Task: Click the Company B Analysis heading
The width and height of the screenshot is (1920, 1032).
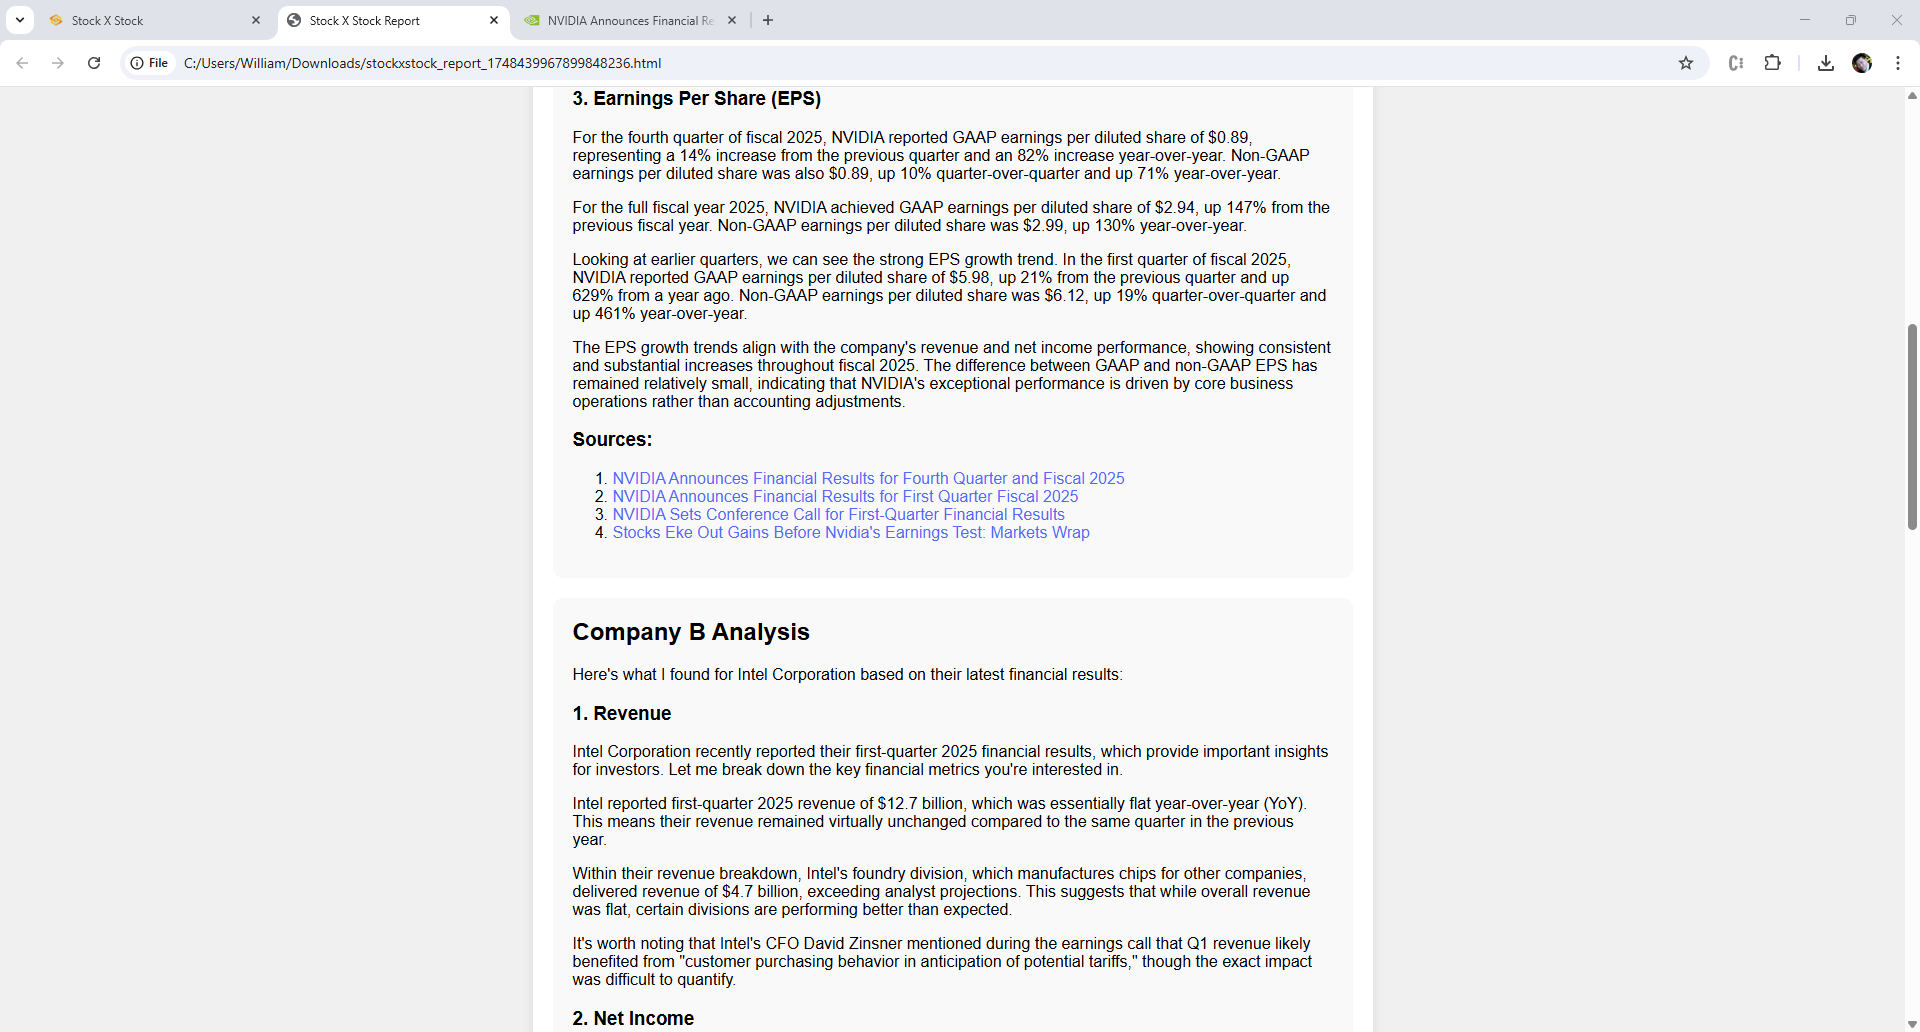Action: (691, 632)
